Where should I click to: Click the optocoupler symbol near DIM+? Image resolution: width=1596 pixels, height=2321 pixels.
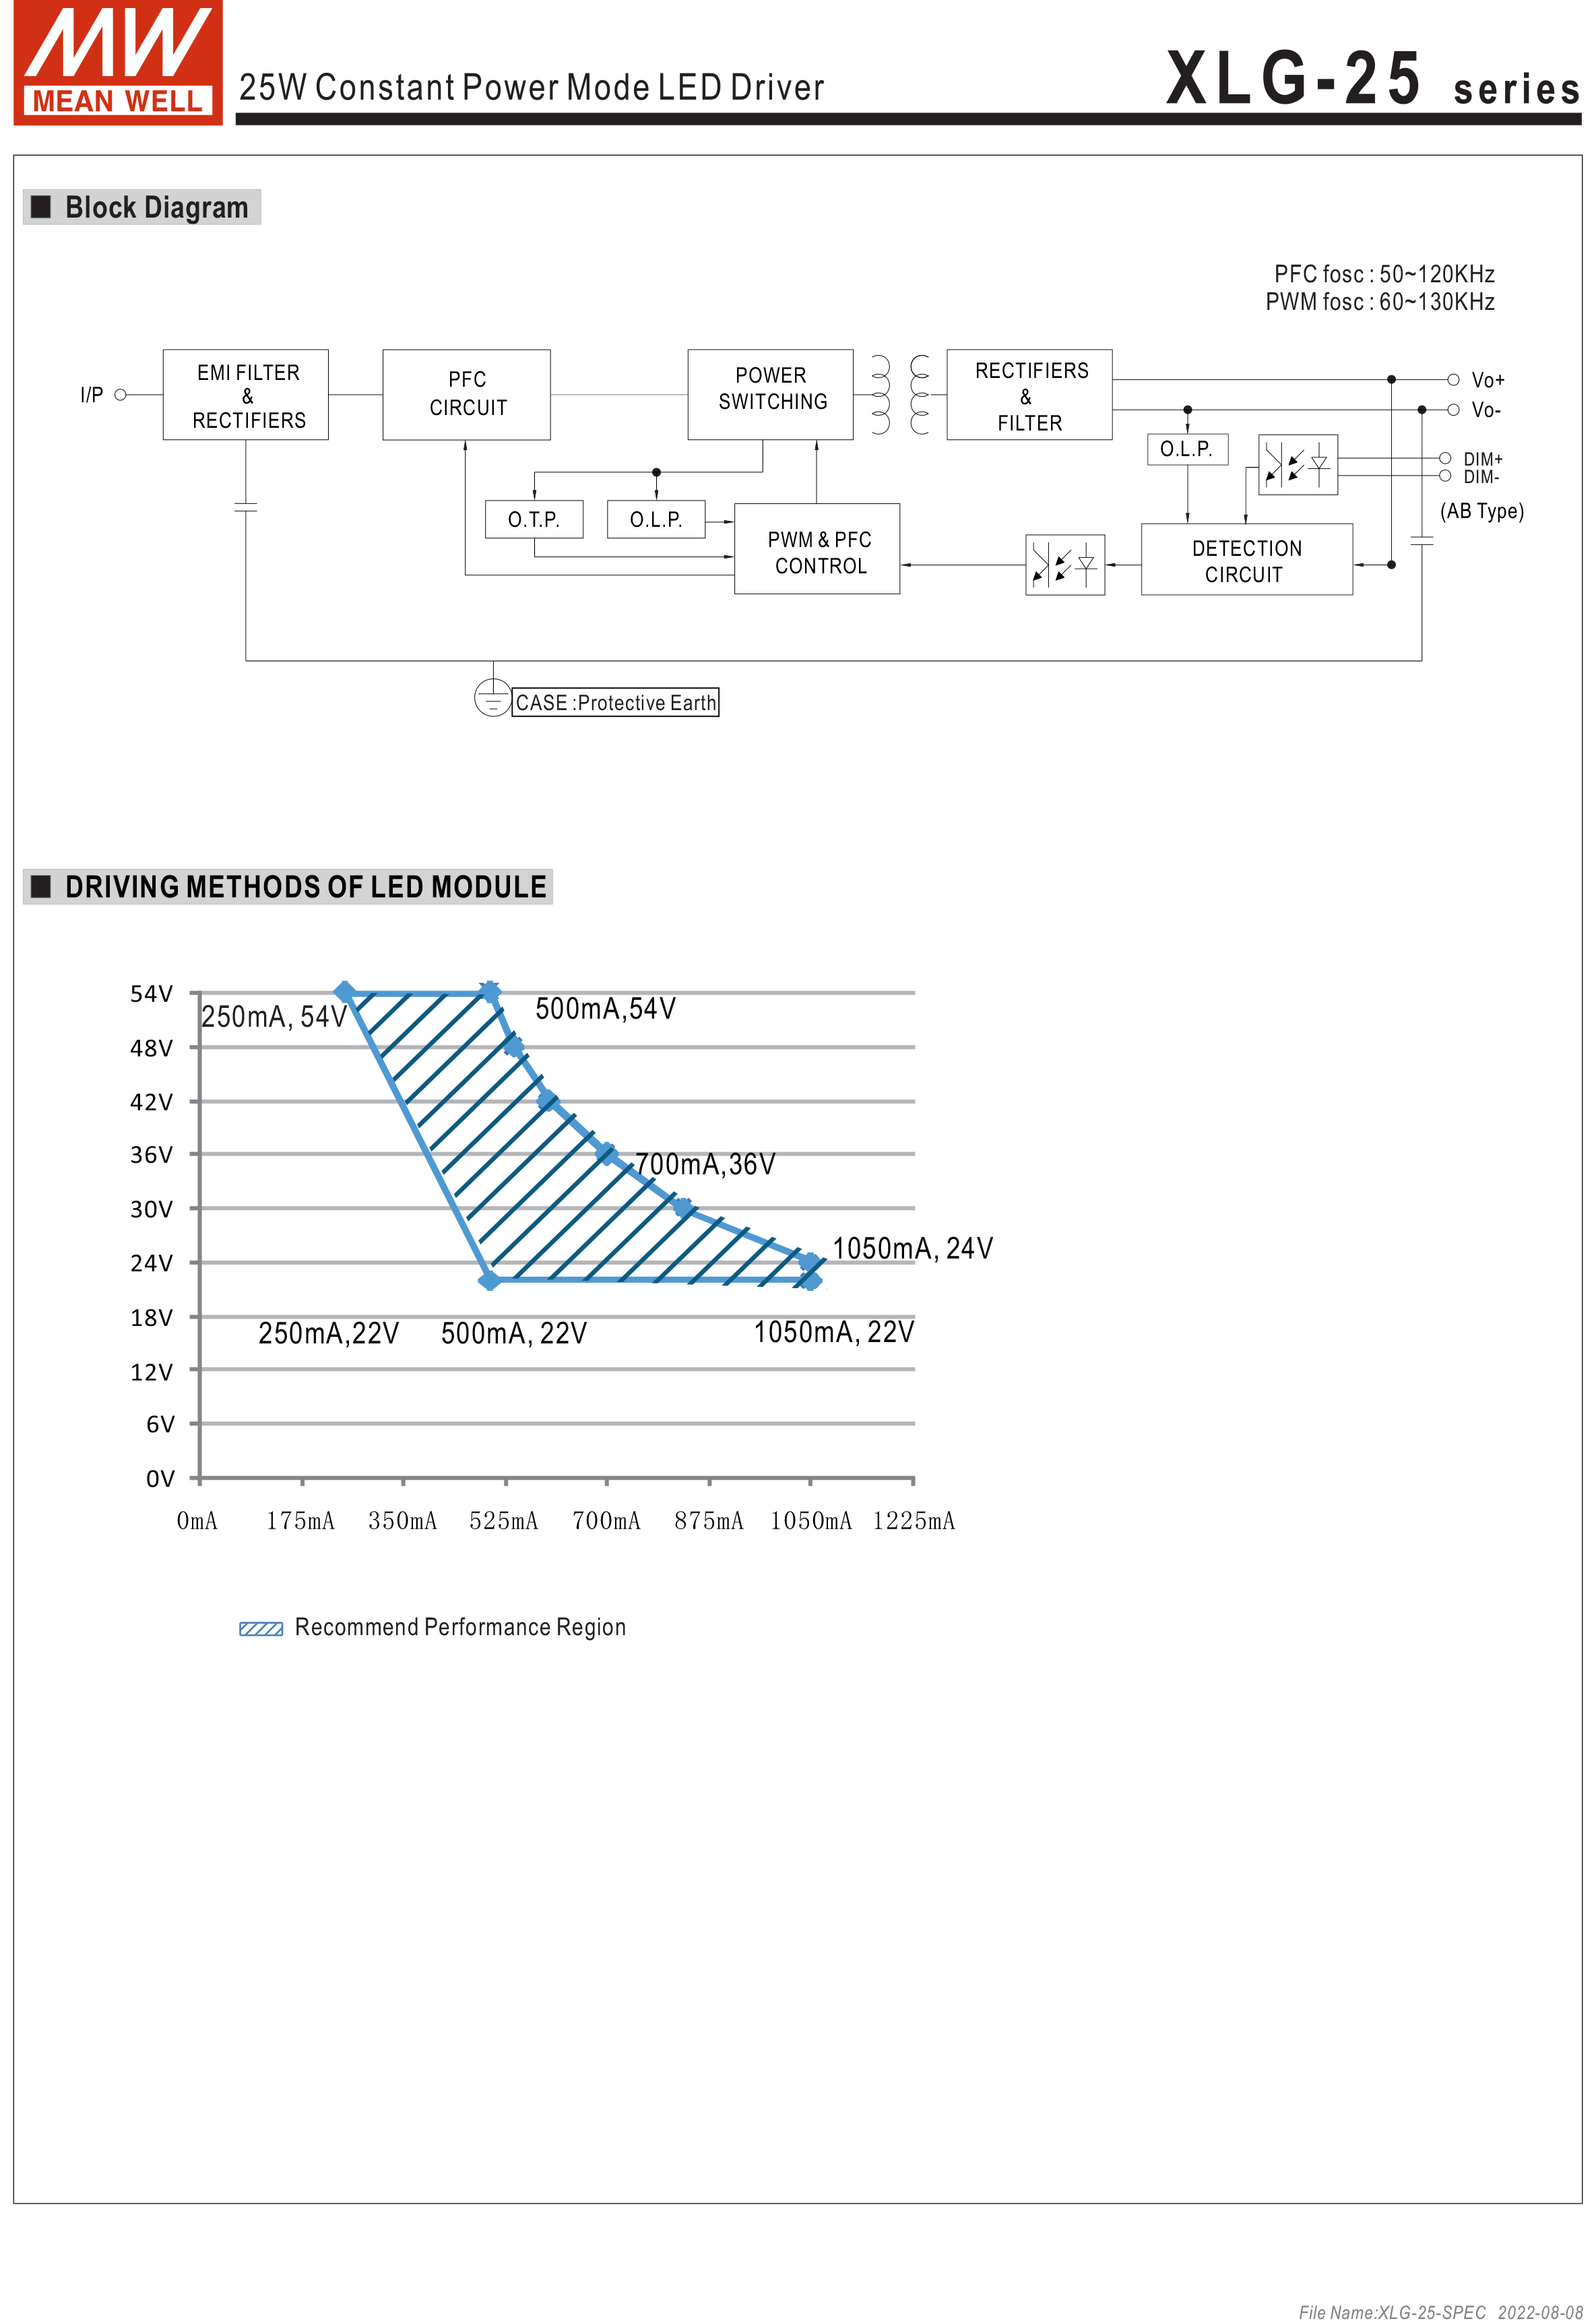point(1298,464)
